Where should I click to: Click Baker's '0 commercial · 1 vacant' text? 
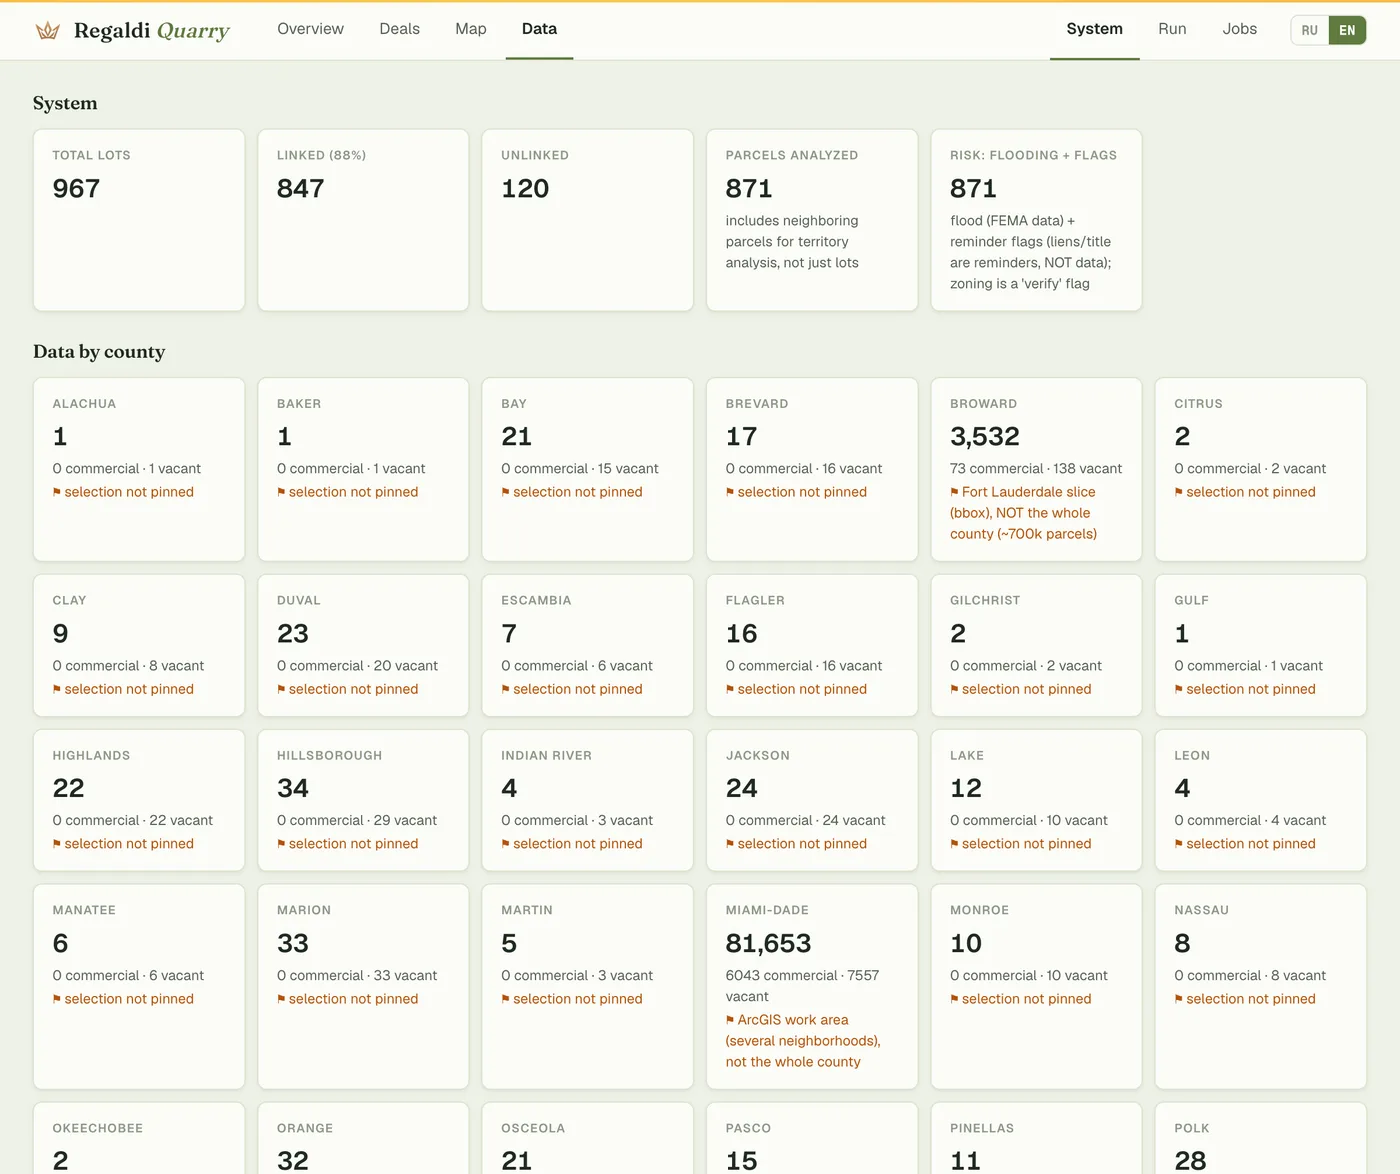(x=351, y=469)
